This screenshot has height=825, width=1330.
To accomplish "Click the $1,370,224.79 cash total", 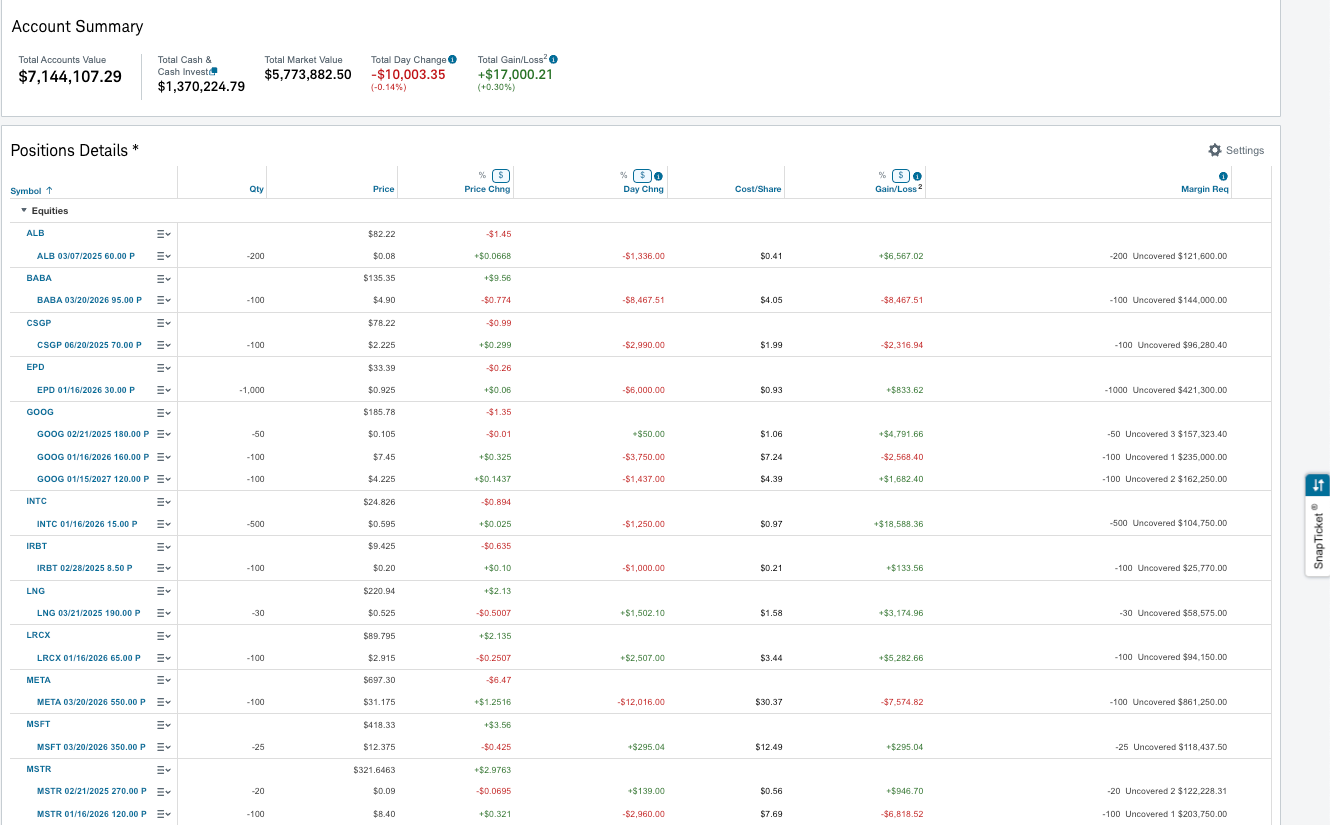I will (x=201, y=87).
